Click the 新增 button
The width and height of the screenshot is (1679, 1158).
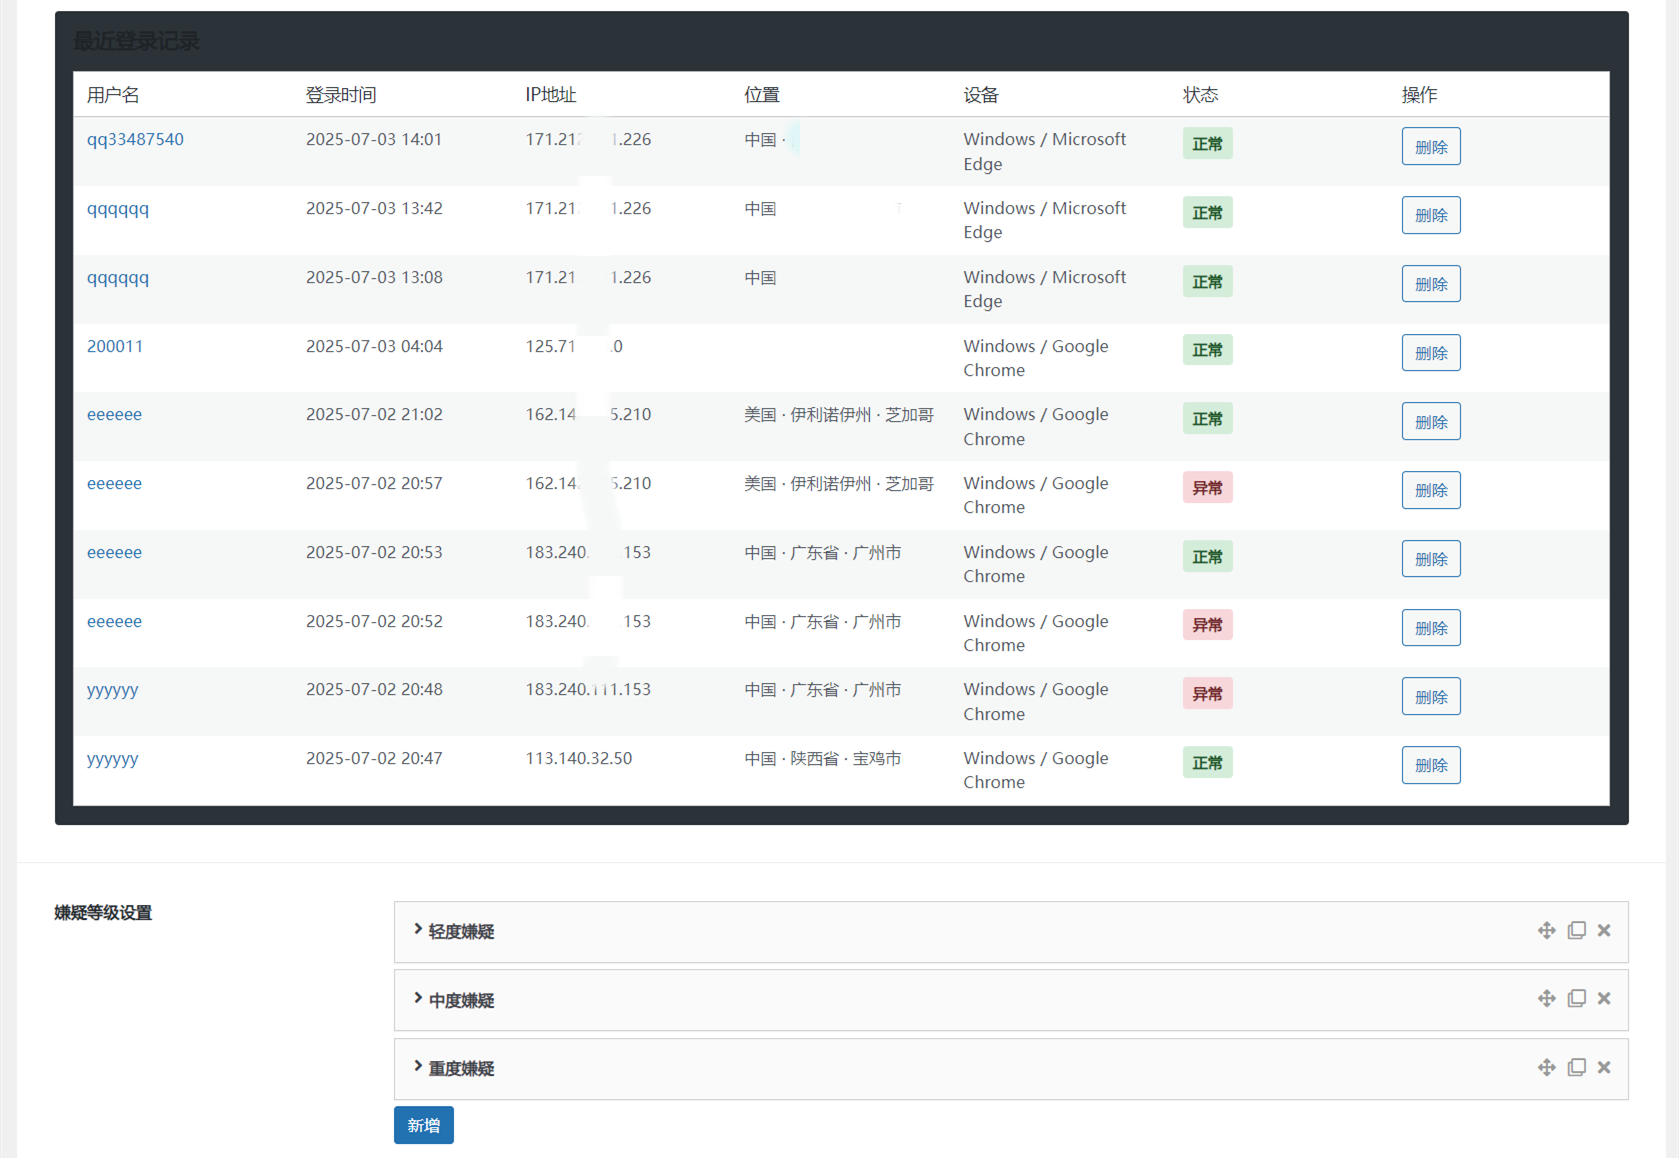click(x=423, y=1125)
